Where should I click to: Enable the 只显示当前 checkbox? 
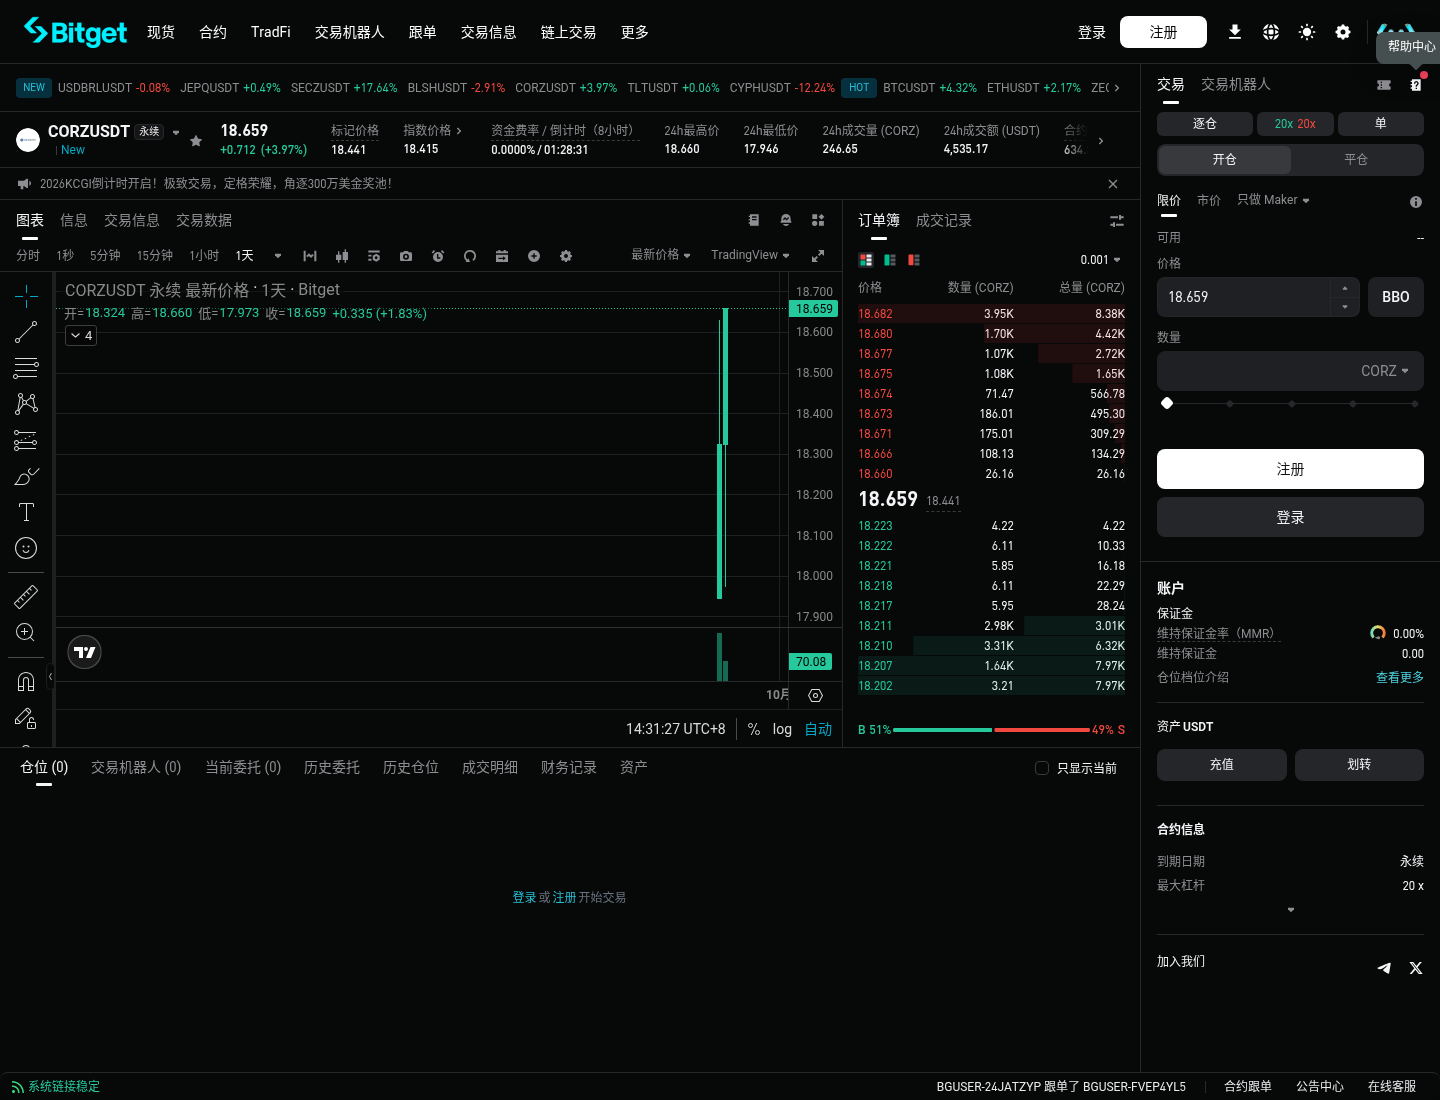1042,768
